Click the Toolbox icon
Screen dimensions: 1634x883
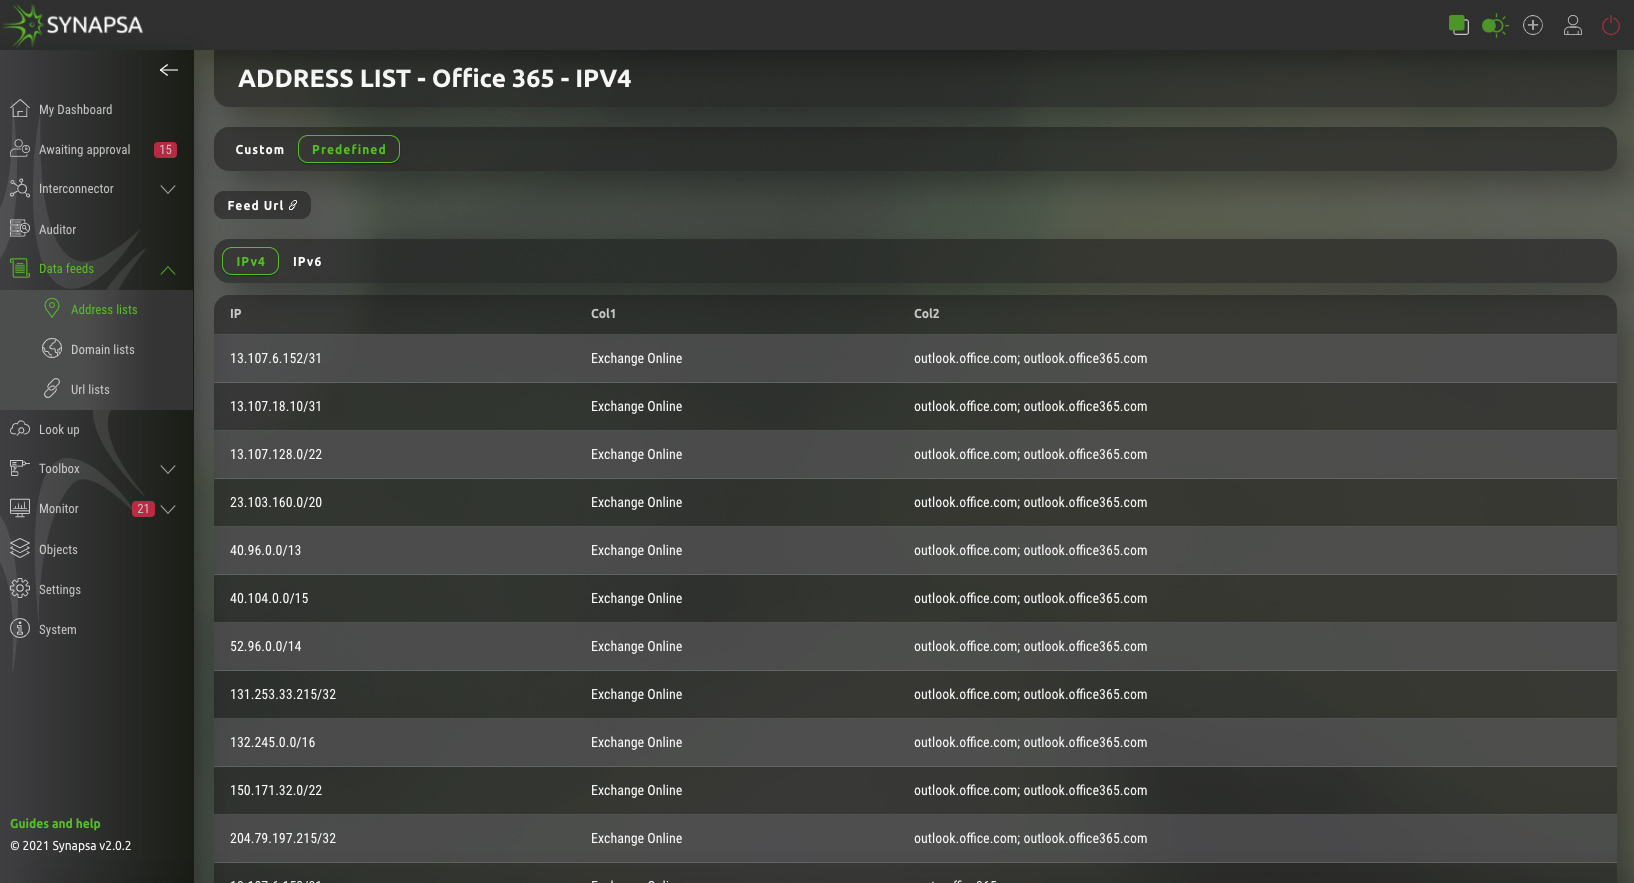coord(19,467)
